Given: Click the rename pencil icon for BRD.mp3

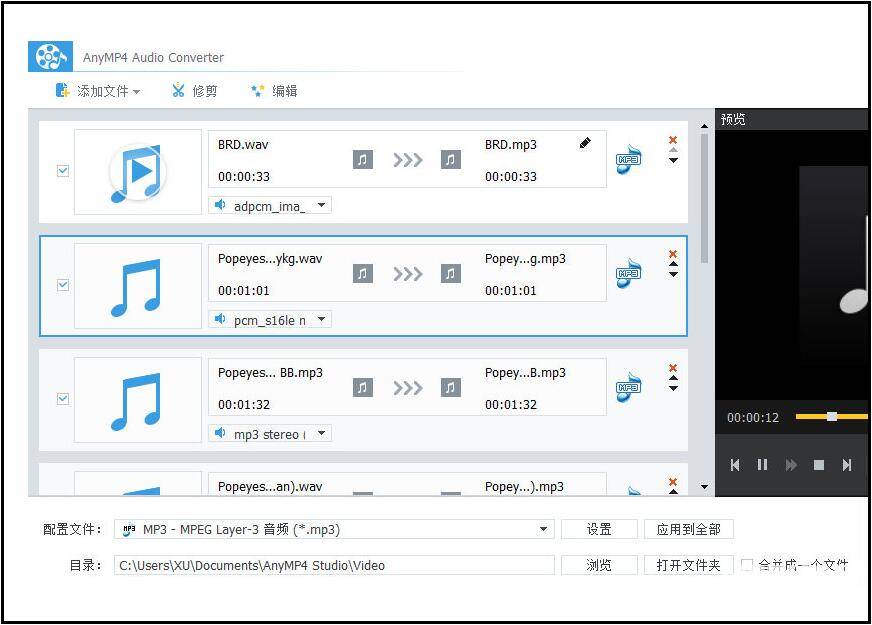Looking at the screenshot, I should click(584, 143).
